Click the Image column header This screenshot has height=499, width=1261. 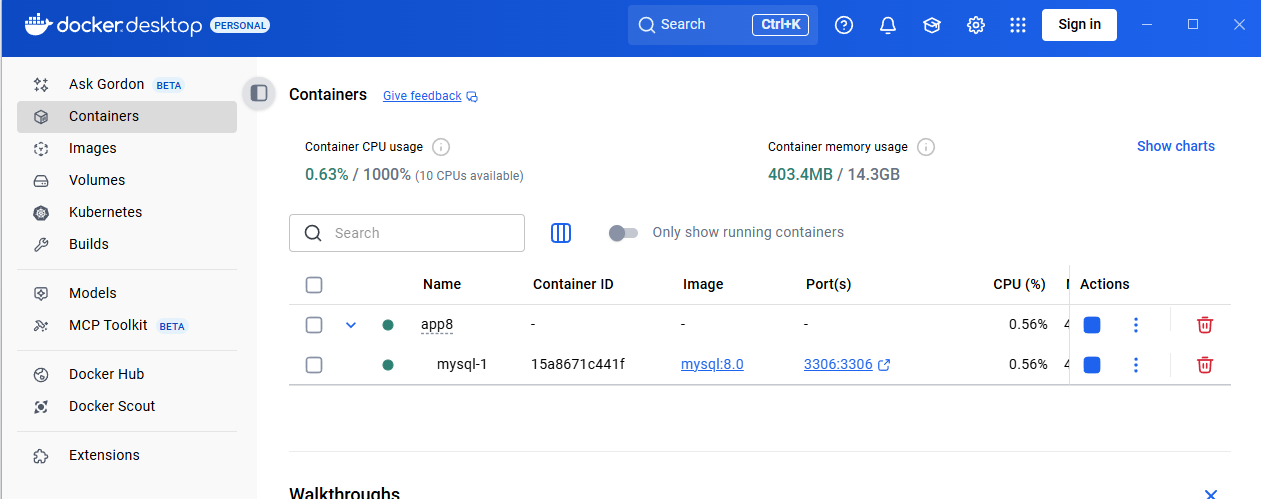(703, 284)
